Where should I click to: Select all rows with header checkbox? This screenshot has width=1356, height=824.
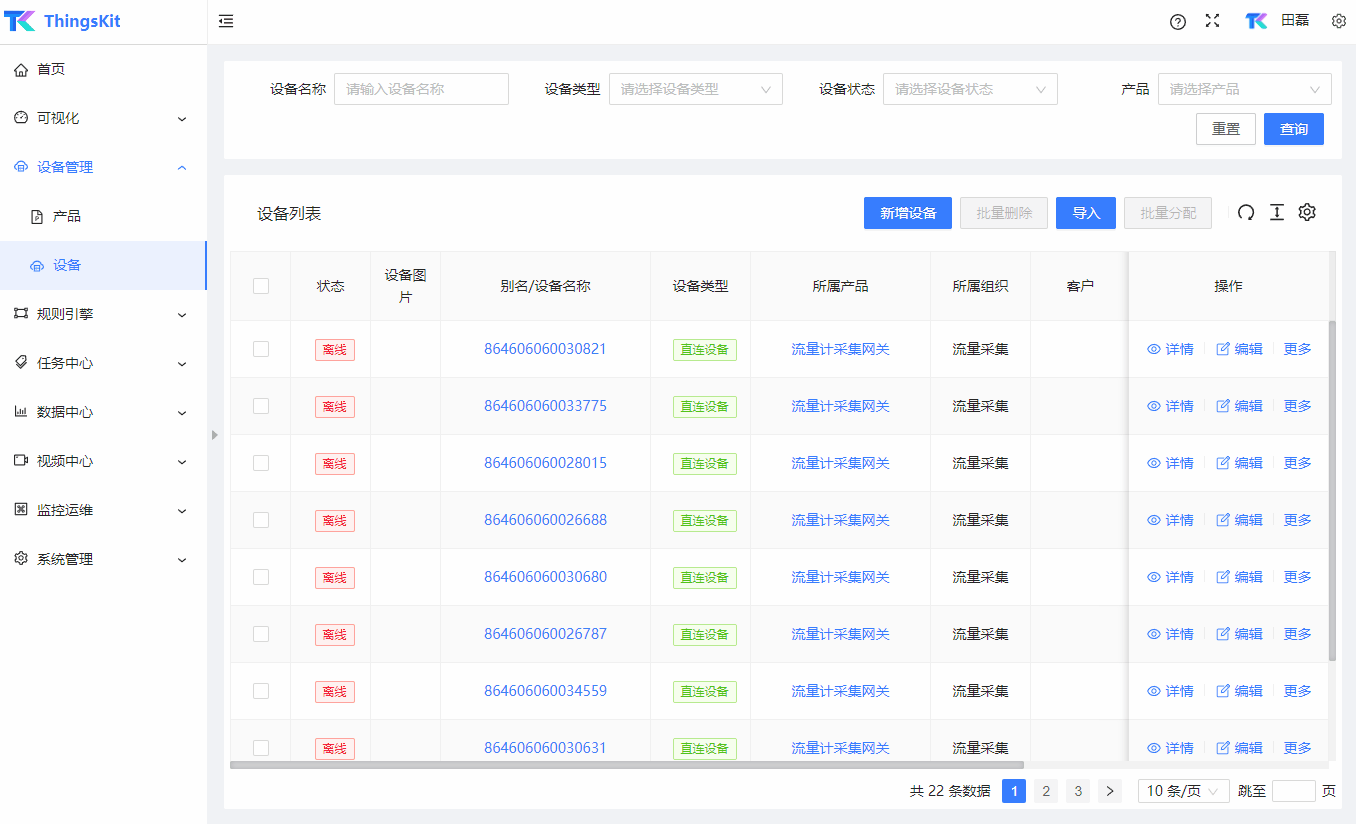(x=261, y=286)
